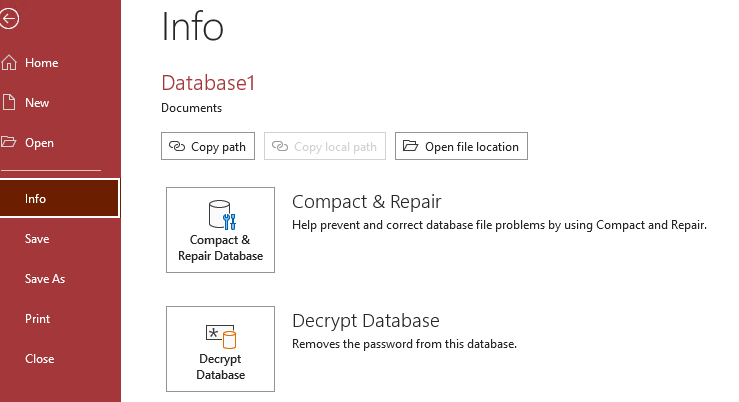Select the Info tab in sidebar
739x402 pixels.
click(x=58, y=198)
